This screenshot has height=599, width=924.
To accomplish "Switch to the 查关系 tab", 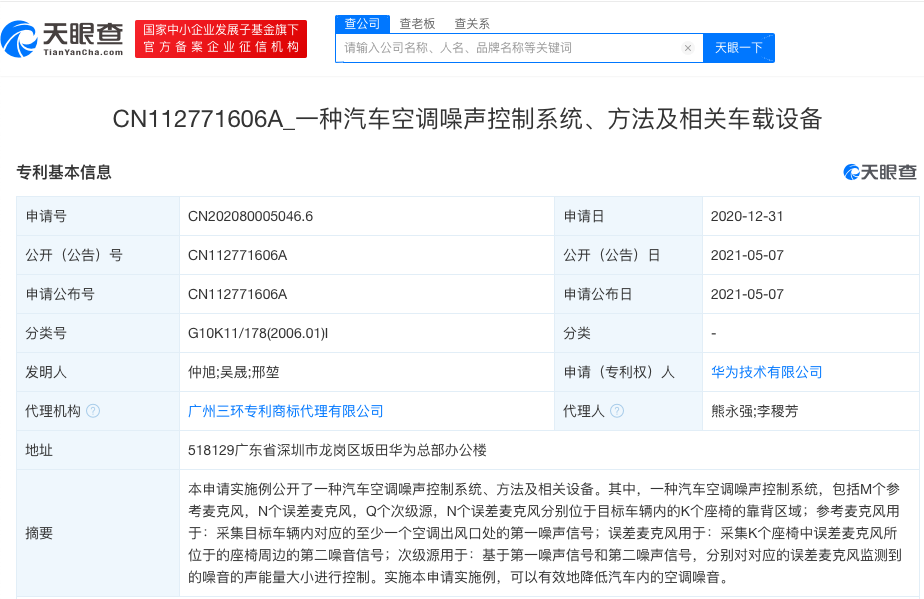I will tap(472, 24).
